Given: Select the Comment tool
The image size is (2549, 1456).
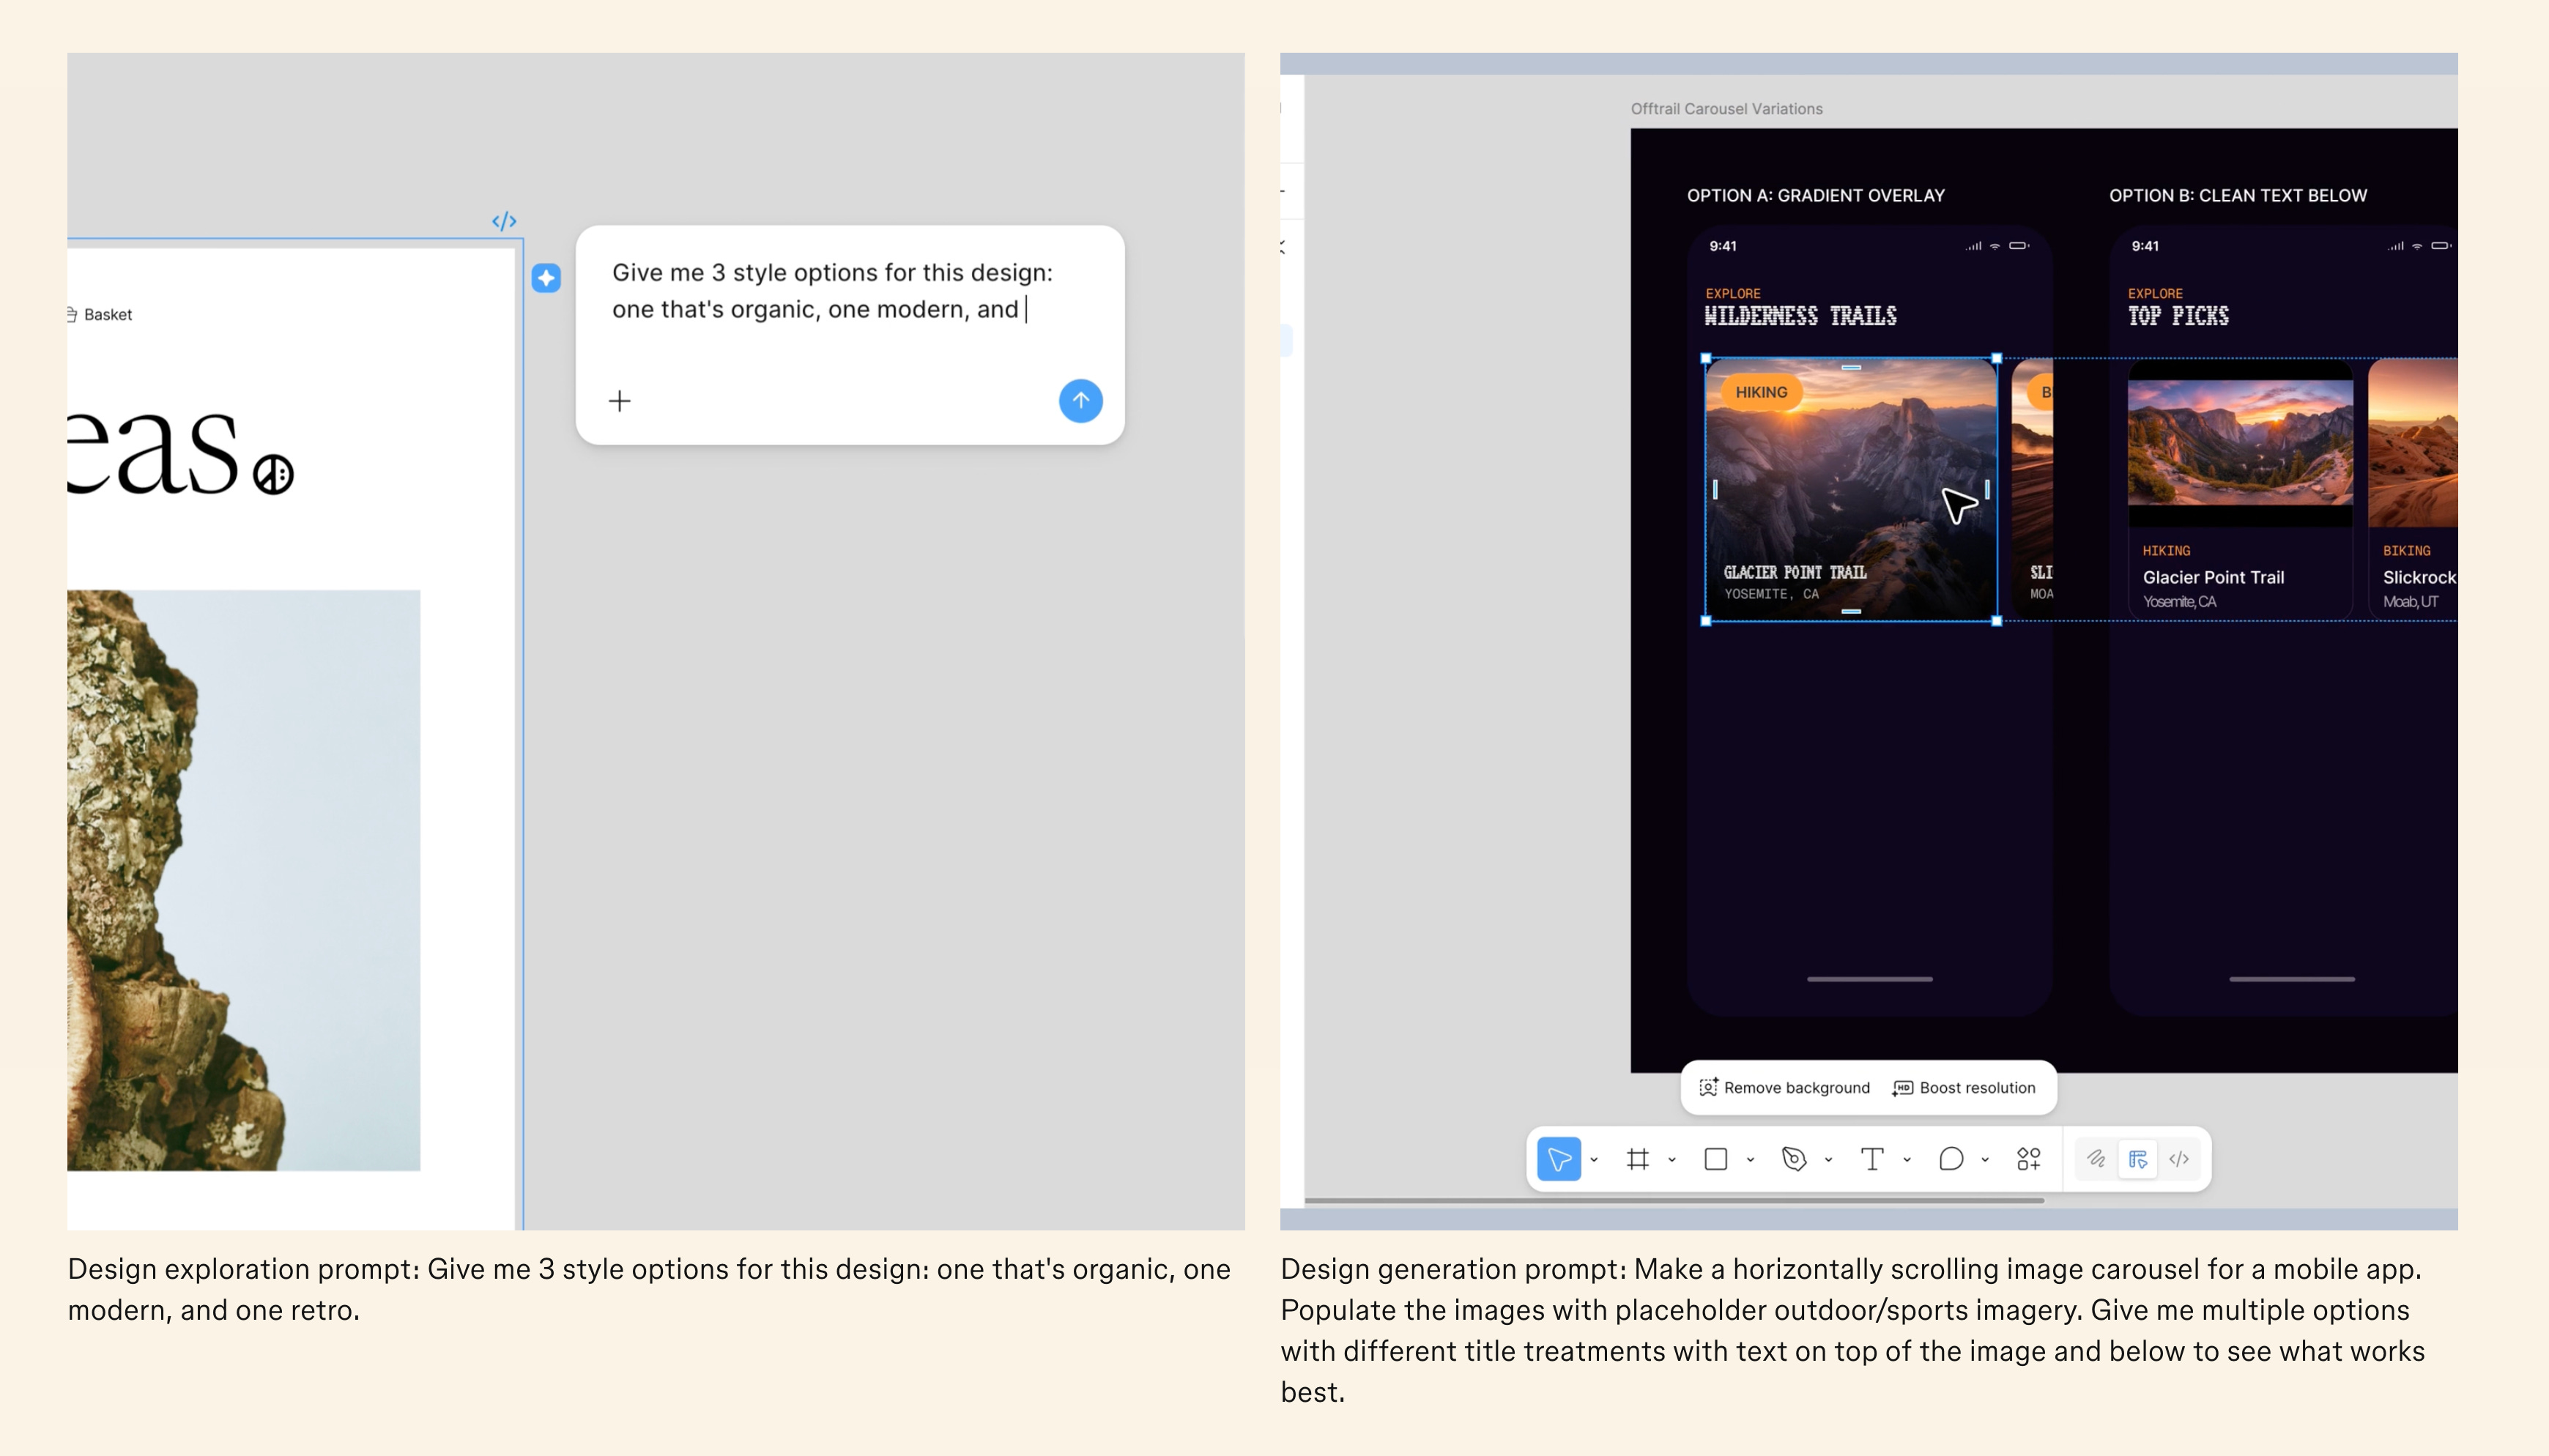Looking at the screenshot, I should coord(1951,1159).
